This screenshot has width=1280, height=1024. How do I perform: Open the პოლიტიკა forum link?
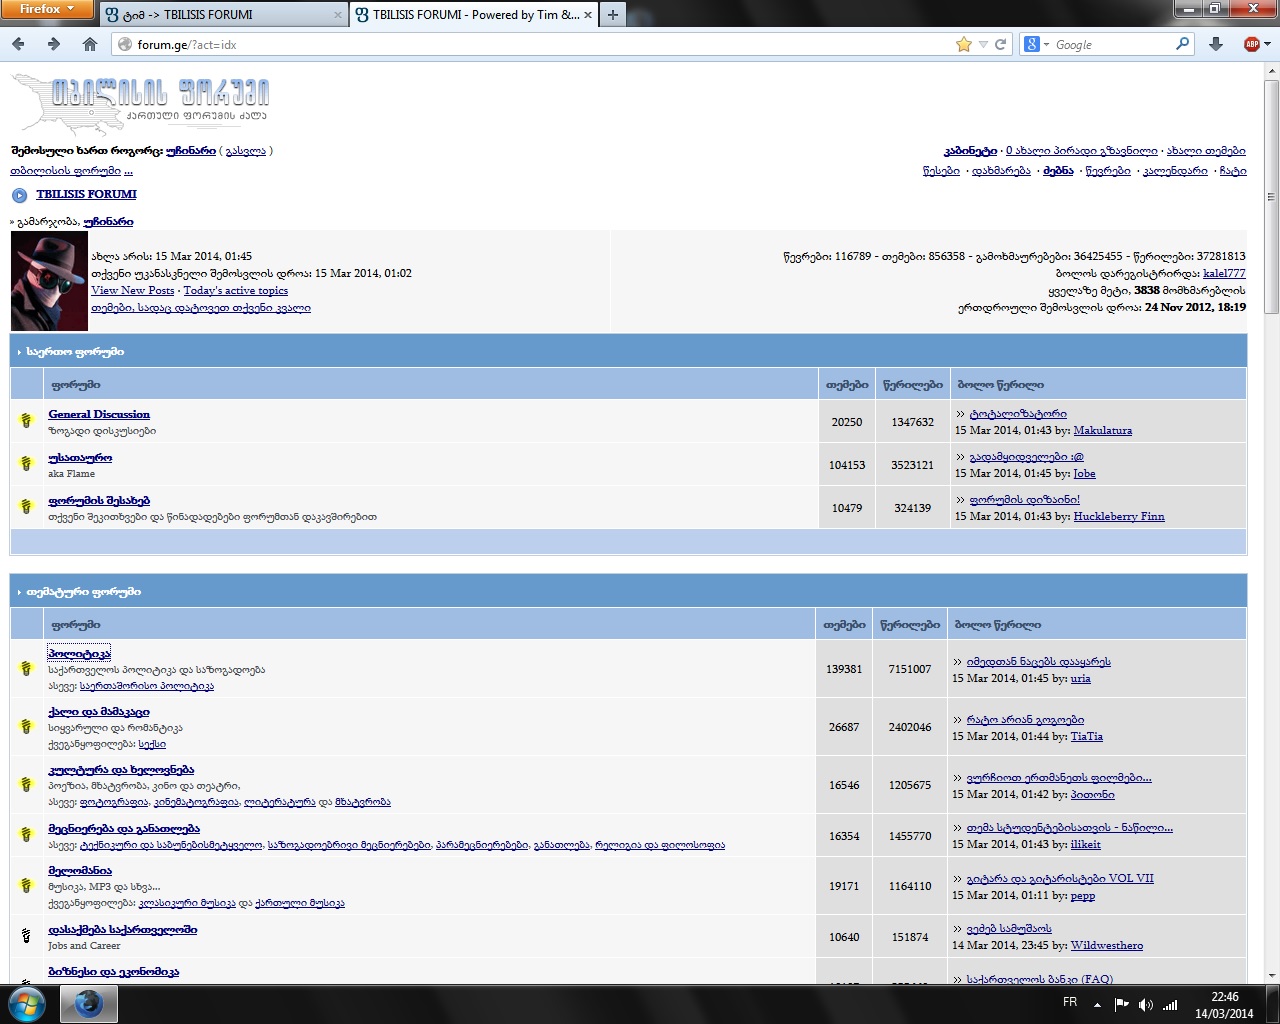tap(79, 653)
